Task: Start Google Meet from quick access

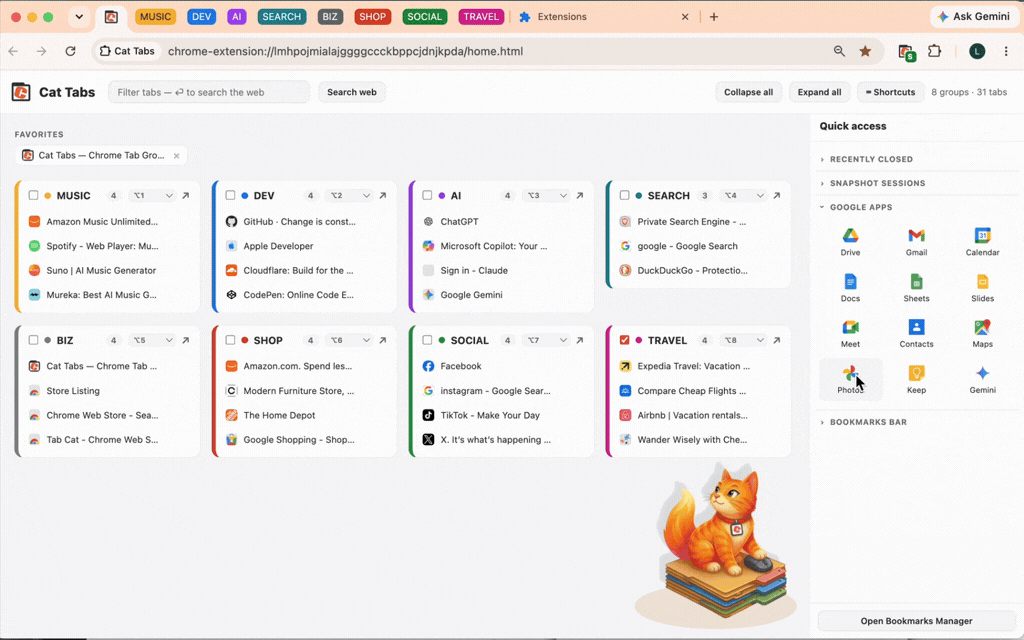Action: point(850,333)
